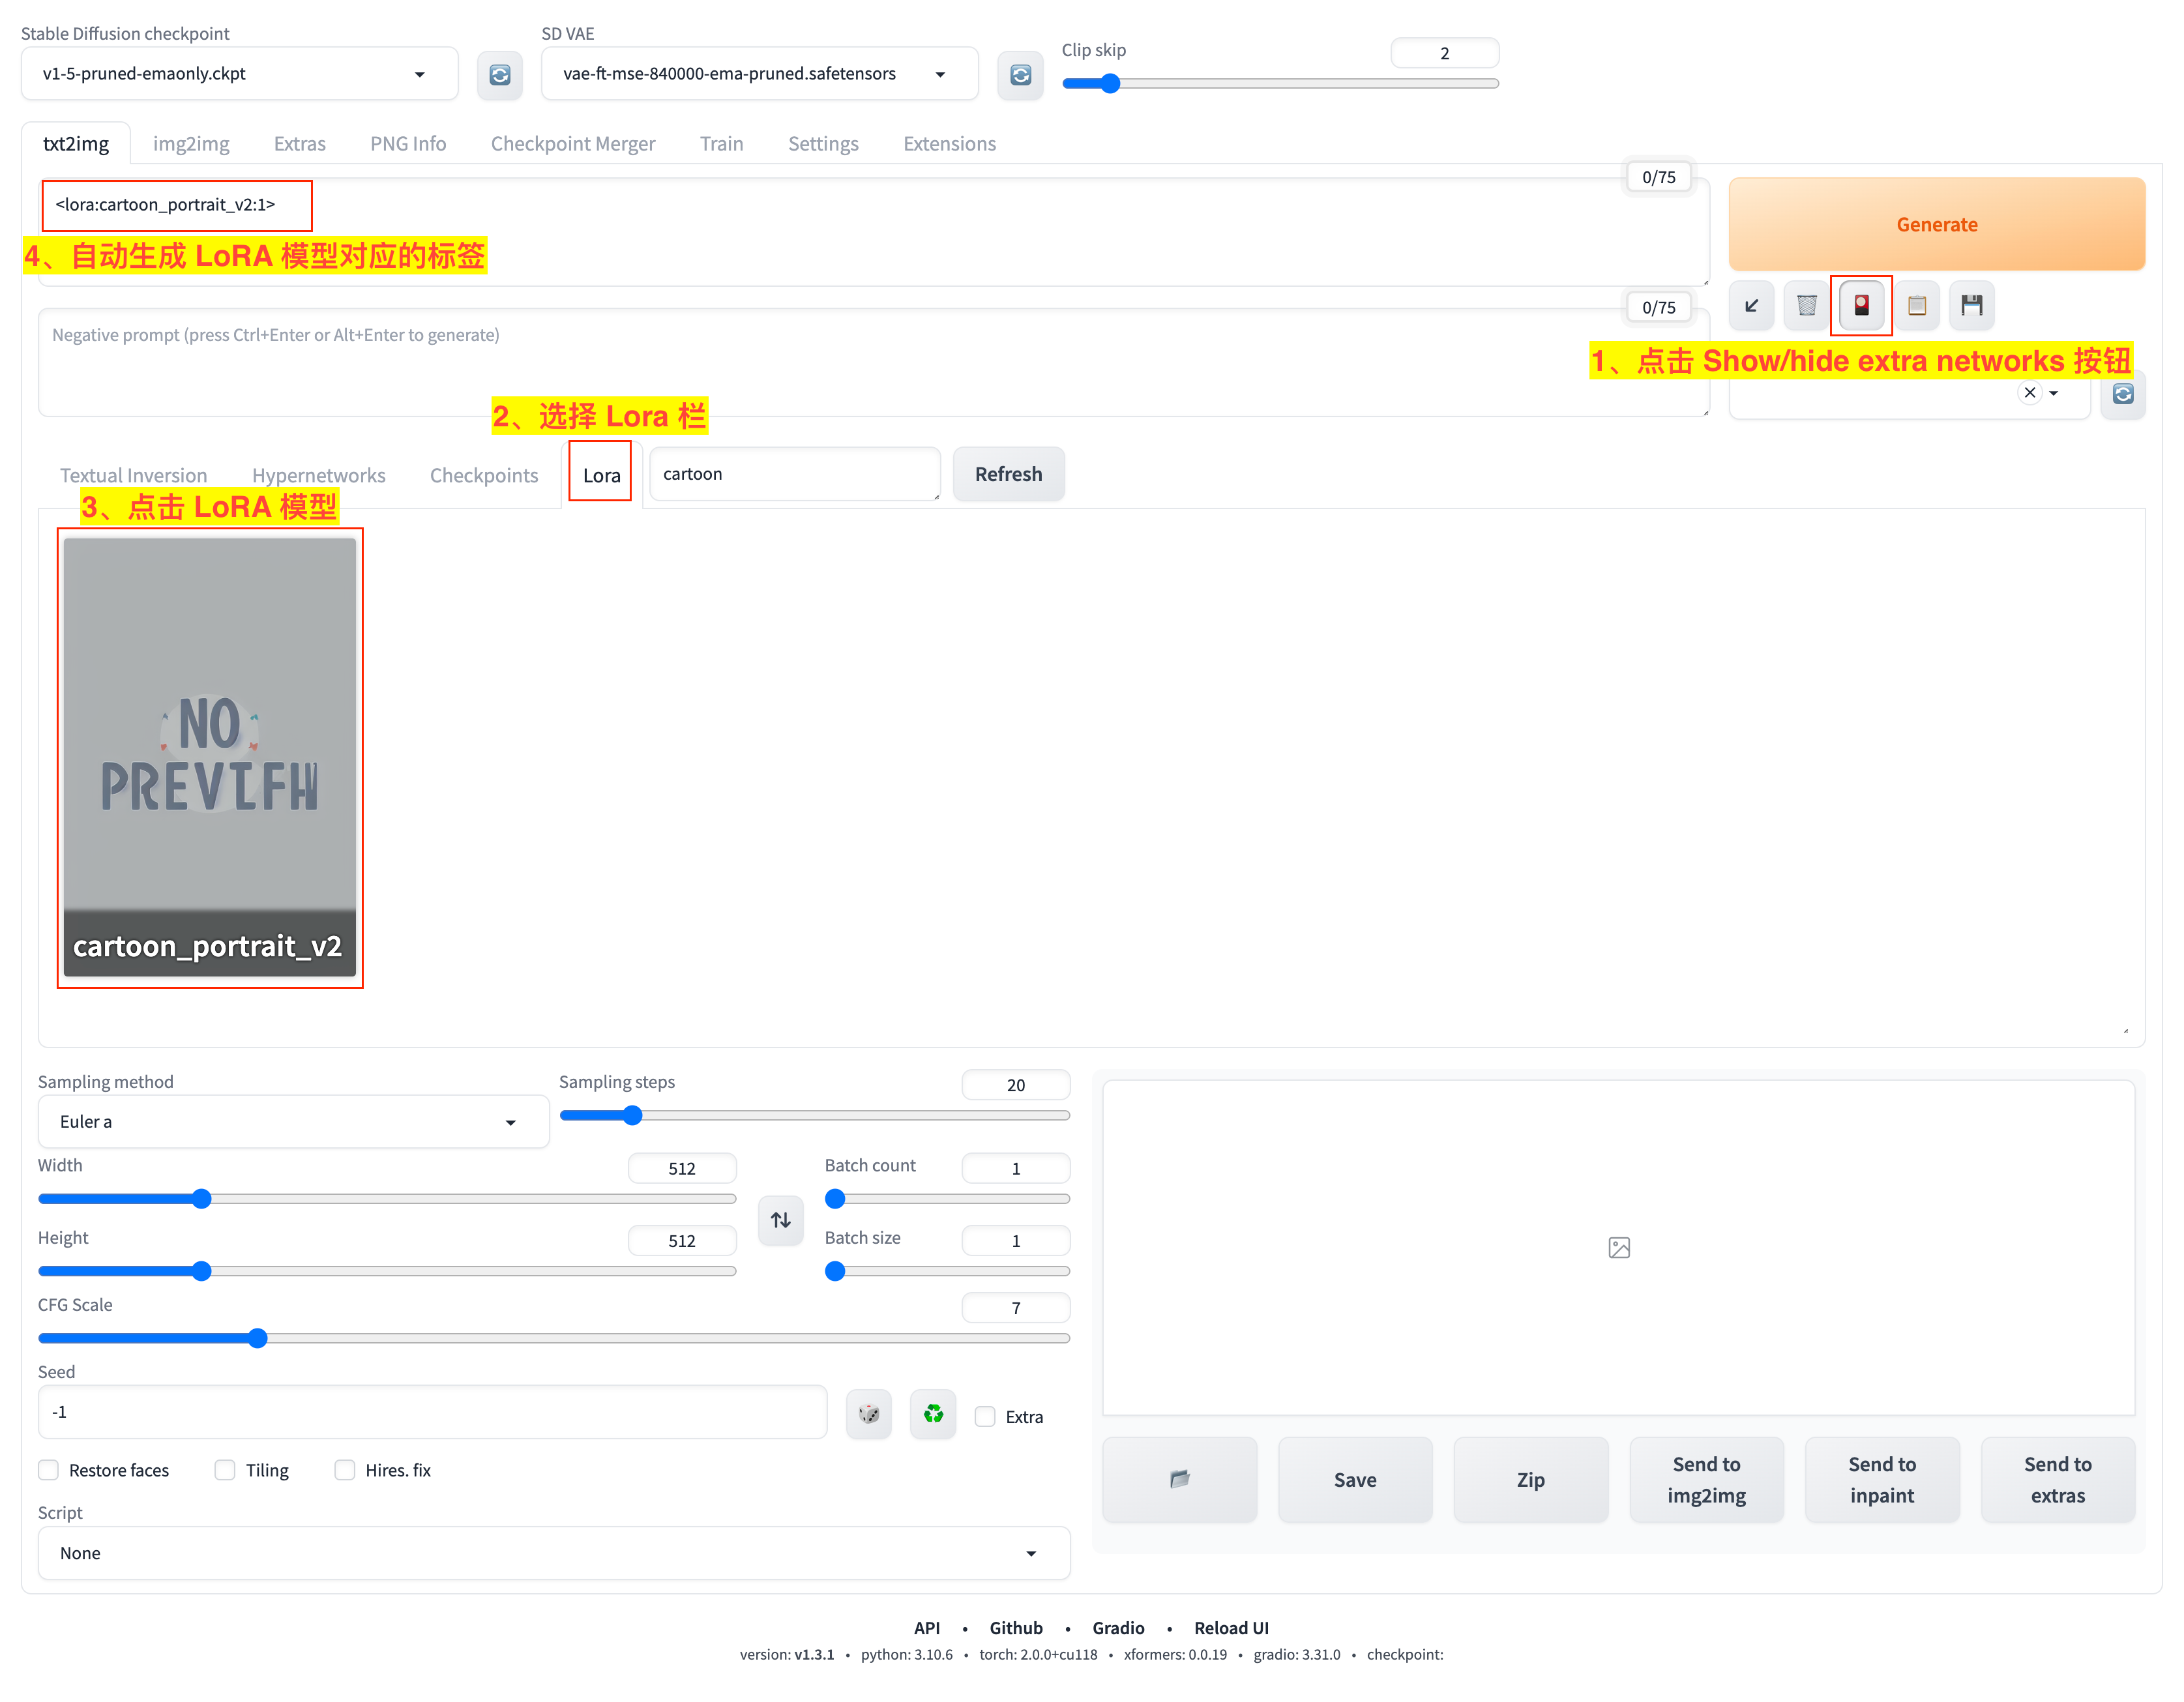This screenshot has width=2184, height=1702.
Task: Enable the Restore faces checkbox
Action: [49, 1470]
